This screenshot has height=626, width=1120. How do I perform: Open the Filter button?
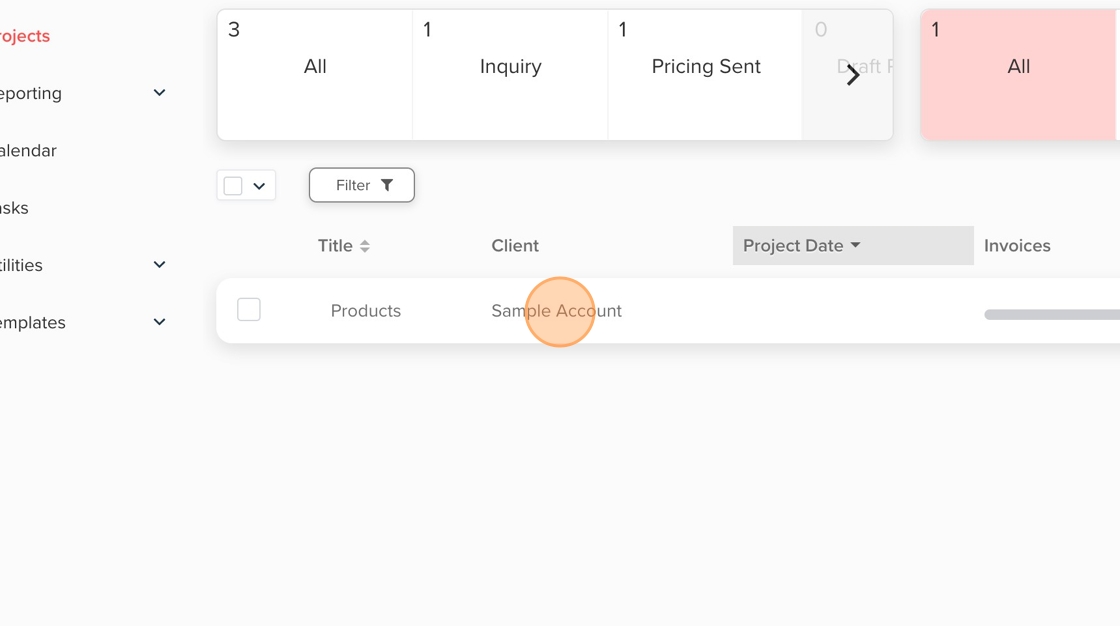click(x=361, y=185)
